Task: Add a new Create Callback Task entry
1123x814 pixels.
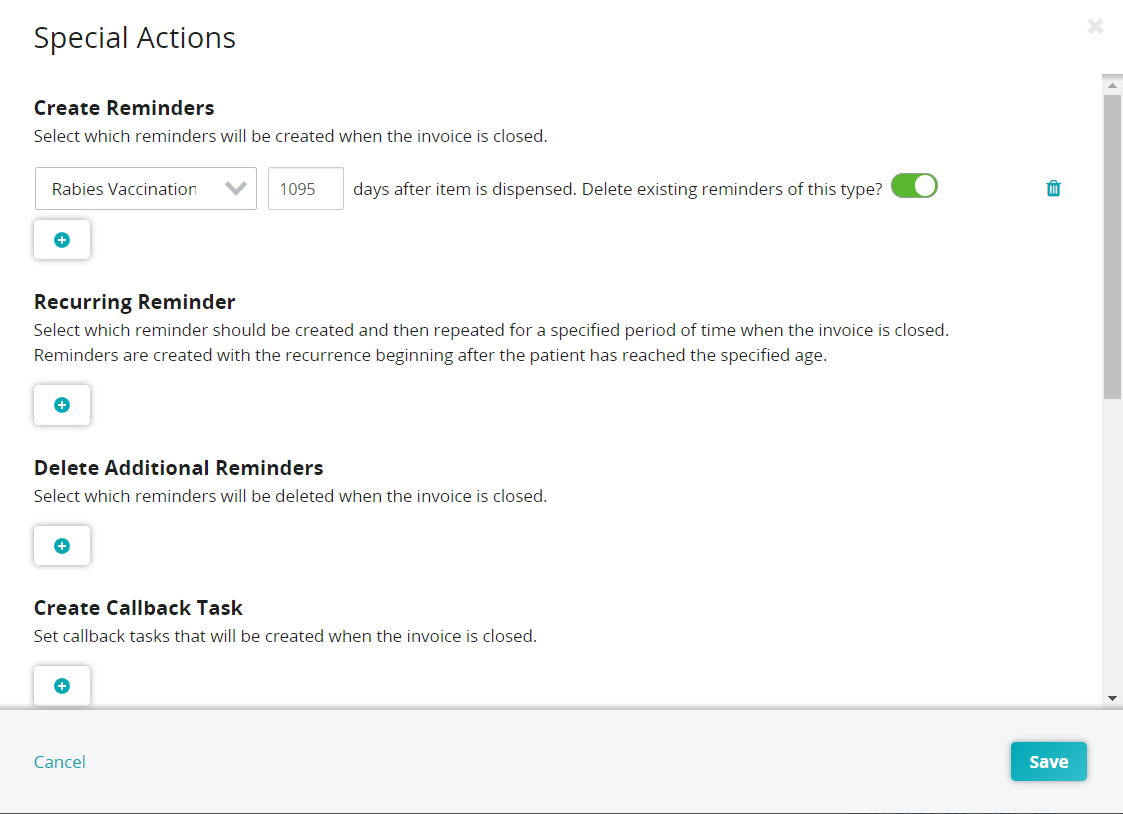Action: pyautogui.click(x=61, y=685)
